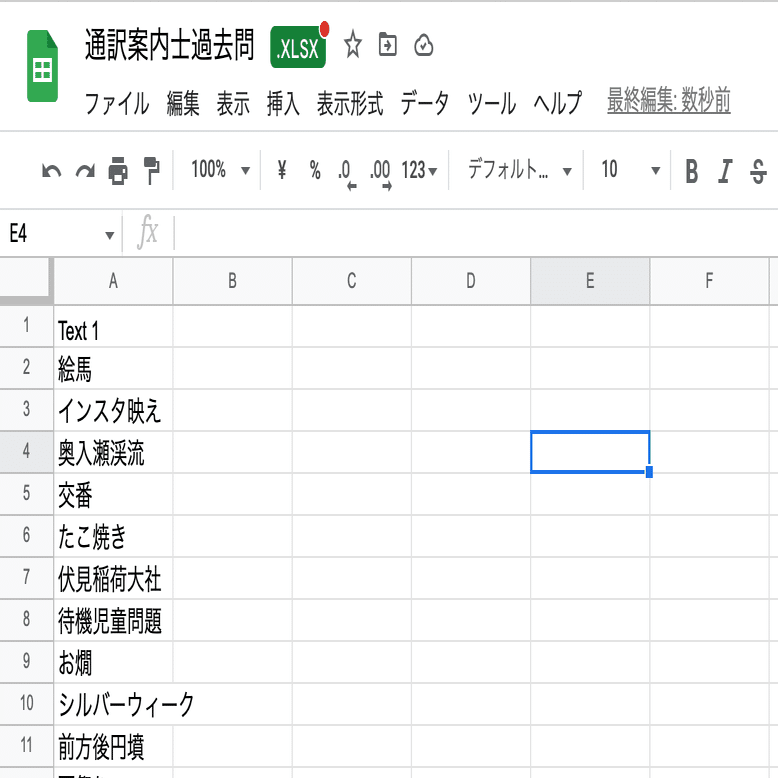The height and width of the screenshot is (778, 778).
Task: Open the 表示 menu
Action: [x=233, y=103]
